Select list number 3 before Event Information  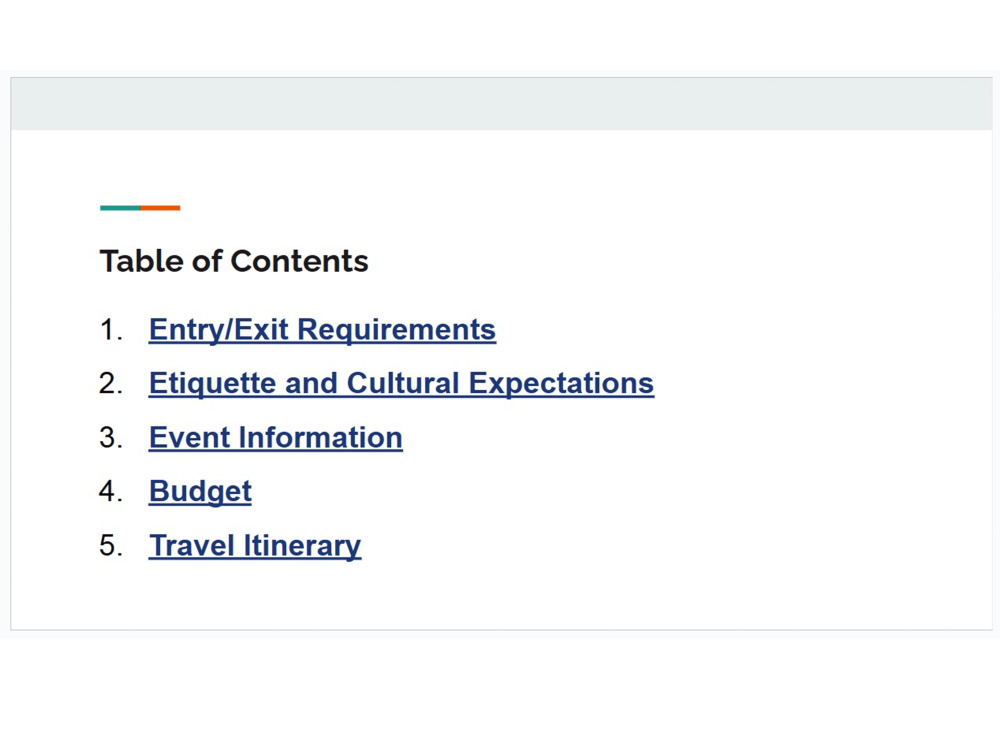111,438
